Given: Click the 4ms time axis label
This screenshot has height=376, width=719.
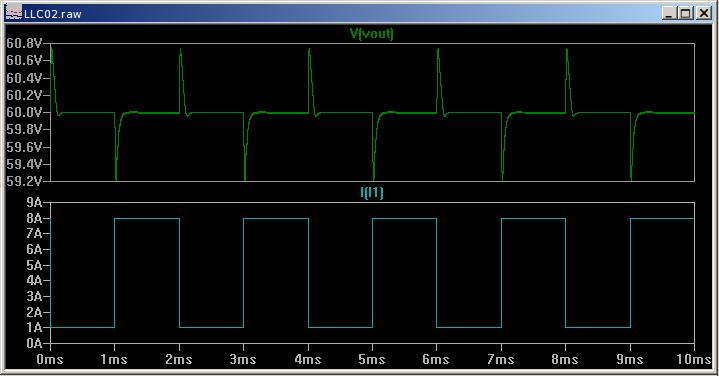Looking at the screenshot, I should (x=308, y=359).
